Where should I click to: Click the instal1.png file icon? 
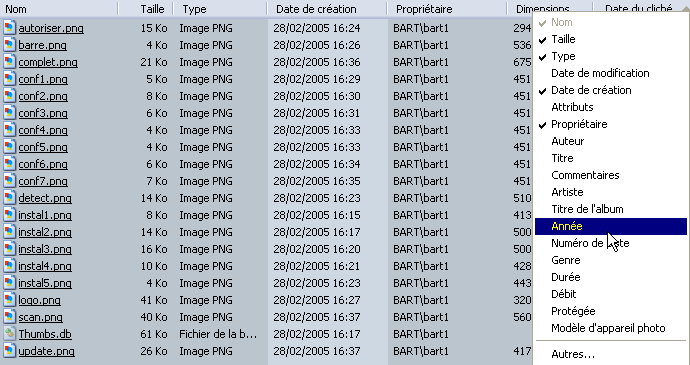pyautogui.click(x=9, y=215)
